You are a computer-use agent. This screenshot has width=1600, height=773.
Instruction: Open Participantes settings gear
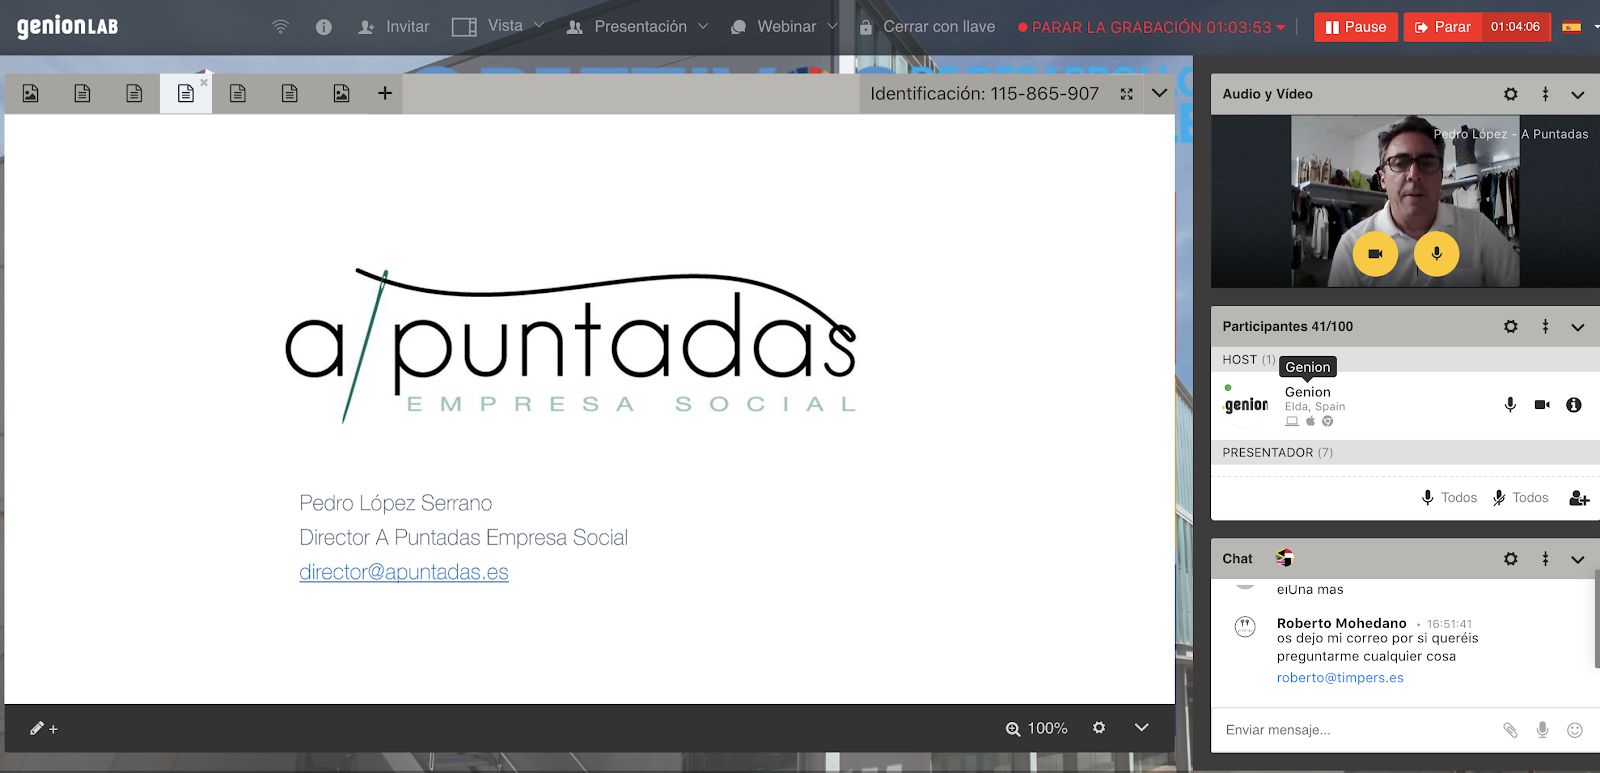point(1511,327)
